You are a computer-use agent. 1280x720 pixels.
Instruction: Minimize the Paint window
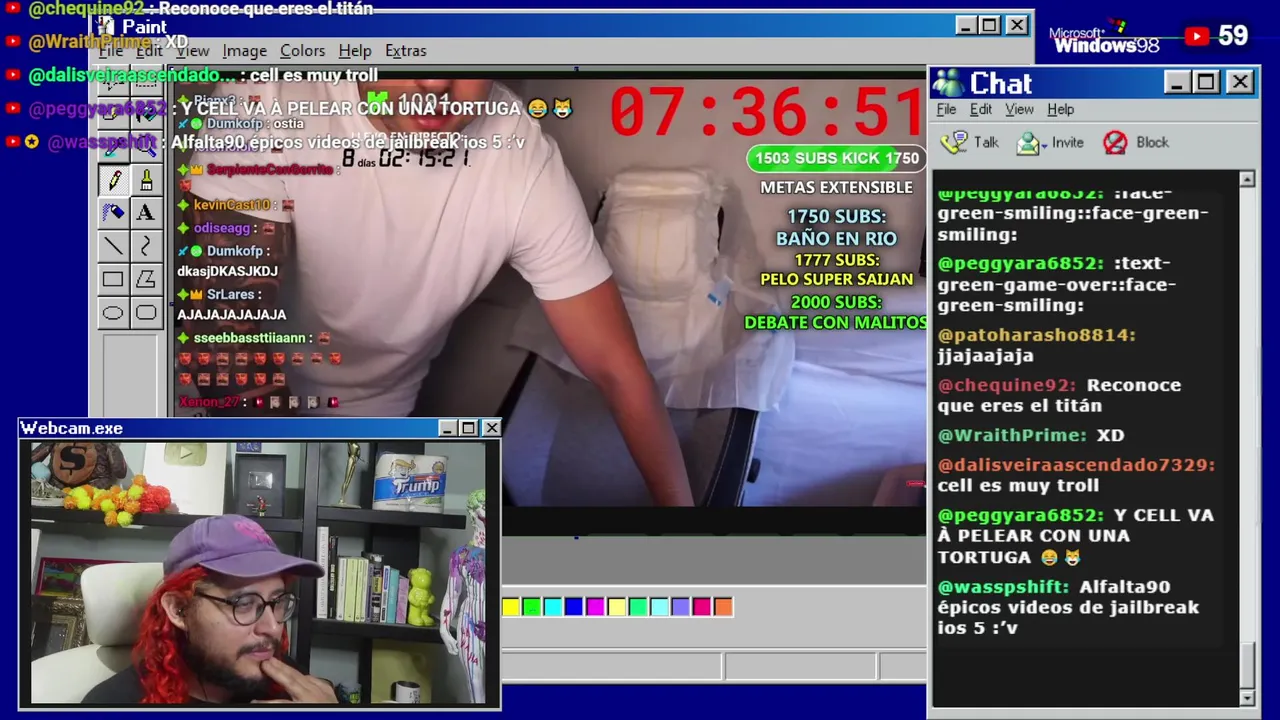(x=965, y=25)
